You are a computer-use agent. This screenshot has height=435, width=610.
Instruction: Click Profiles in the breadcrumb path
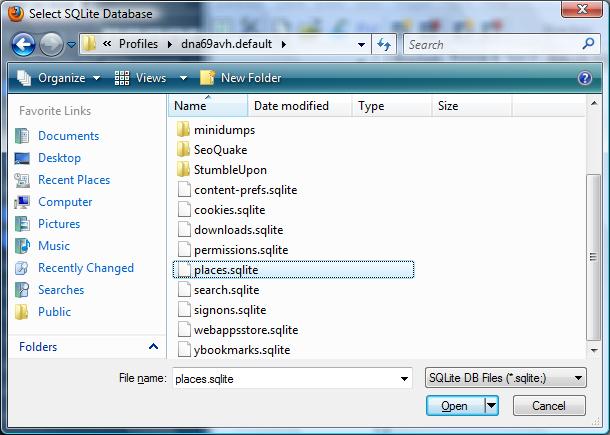pos(138,44)
